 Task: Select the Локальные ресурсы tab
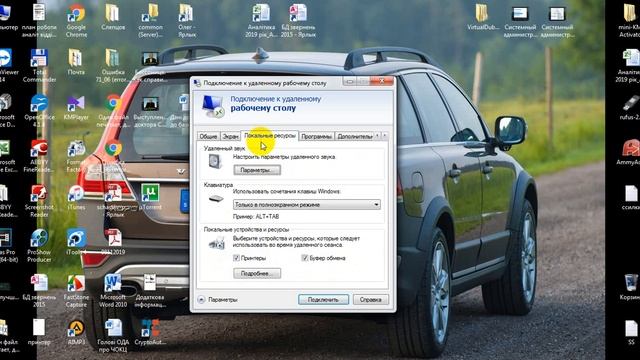point(270,136)
